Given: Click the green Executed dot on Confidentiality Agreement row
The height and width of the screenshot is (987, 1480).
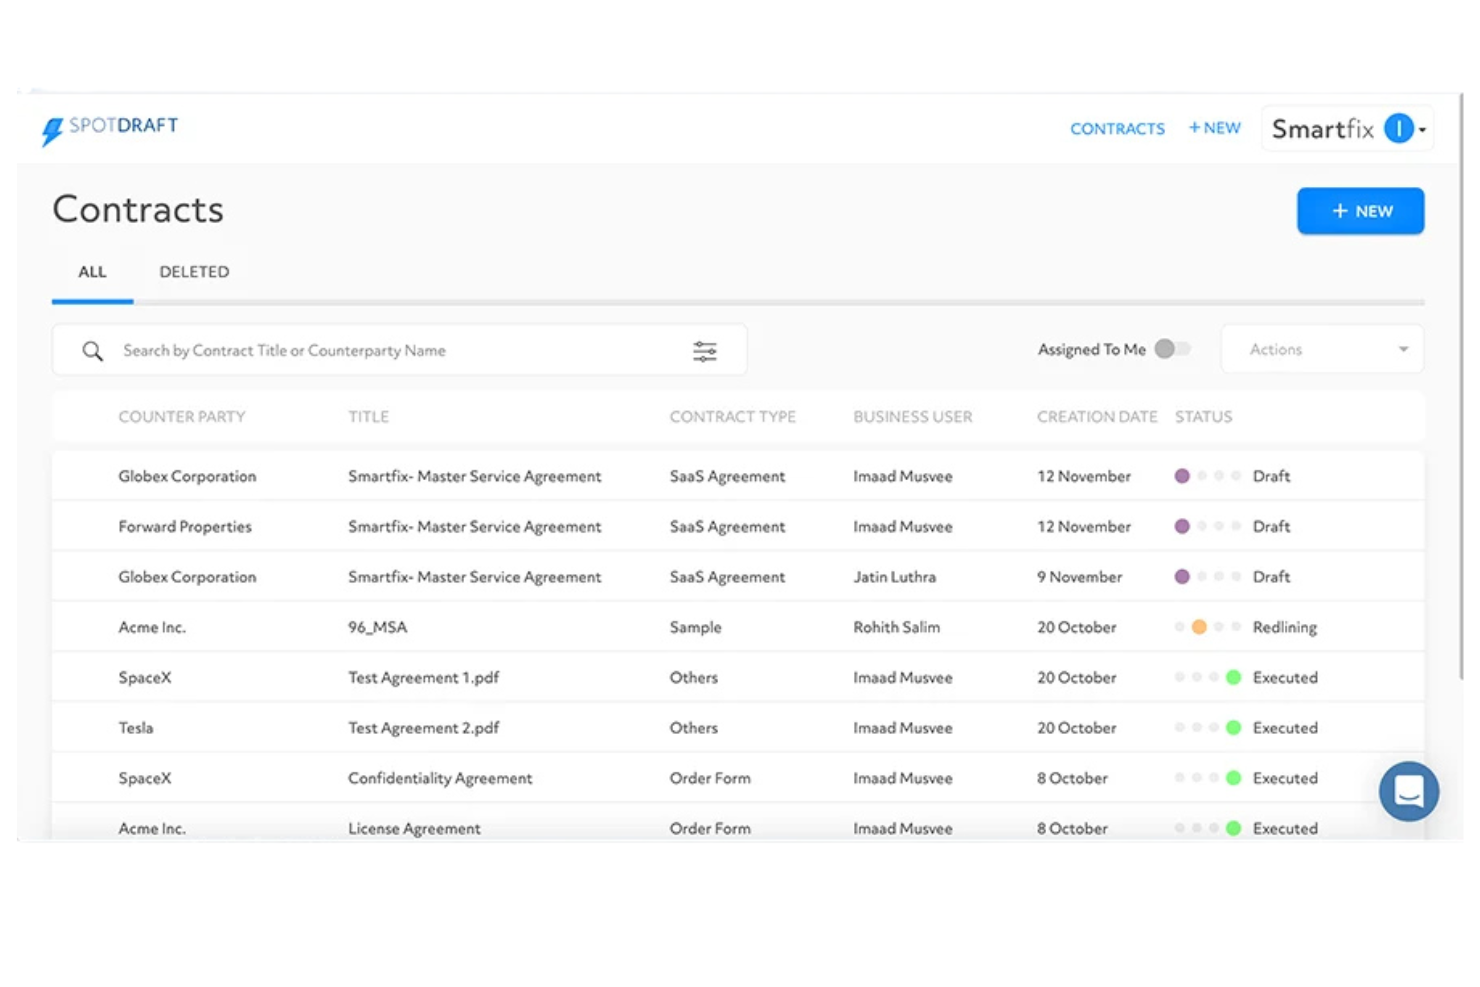Looking at the screenshot, I should (x=1233, y=777).
